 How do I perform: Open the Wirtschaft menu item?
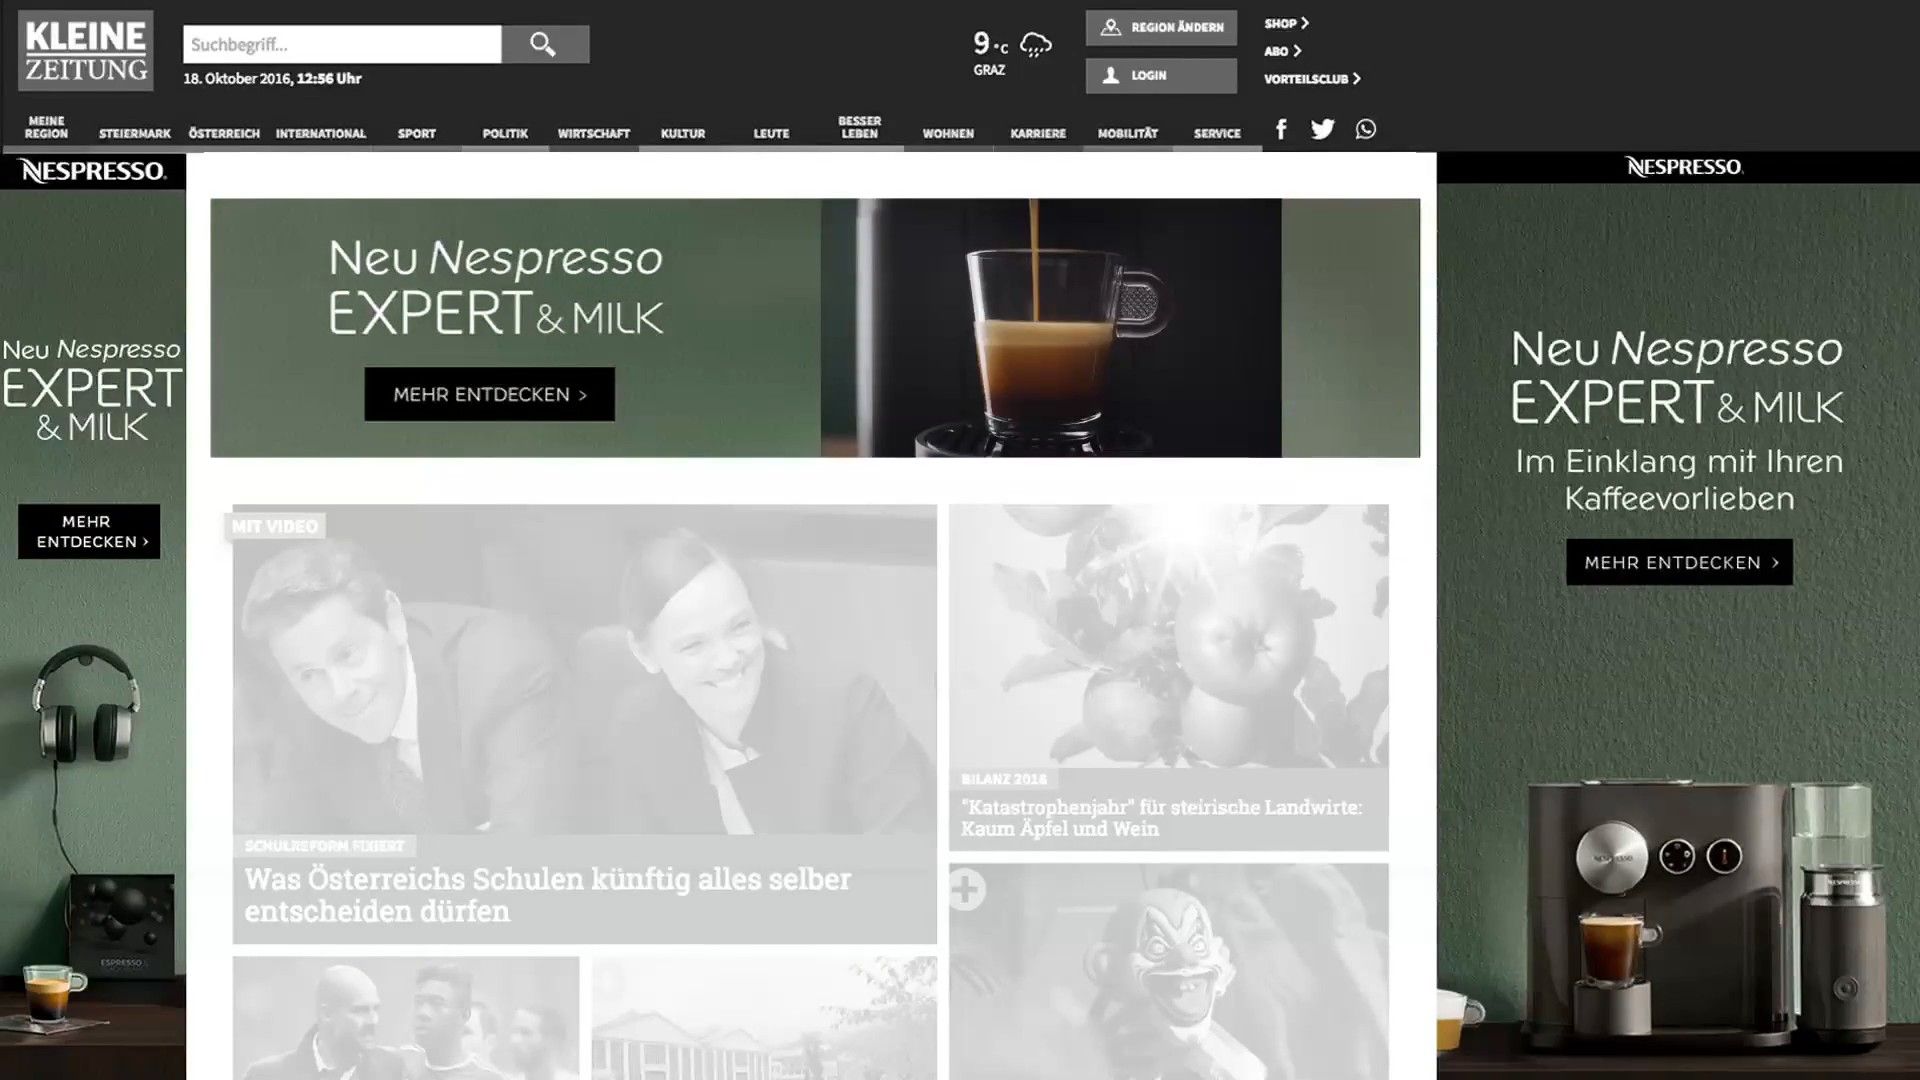[x=594, y=133]
